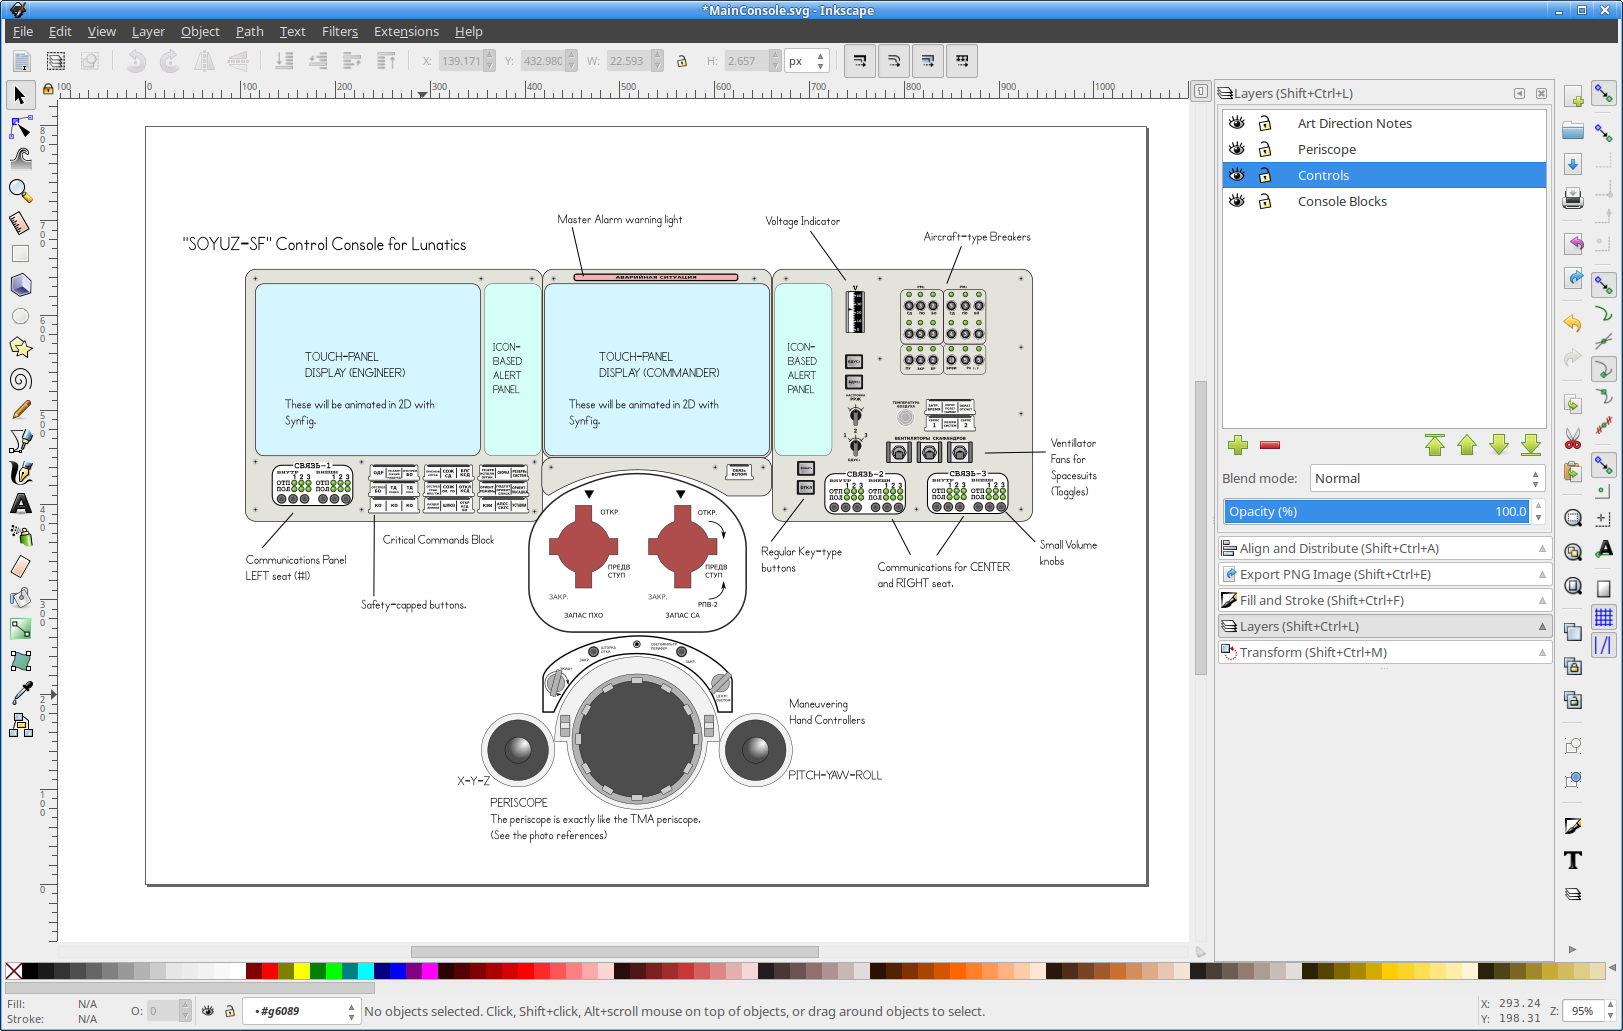
Task: Activate the Text tool
Action: [20, 504]
